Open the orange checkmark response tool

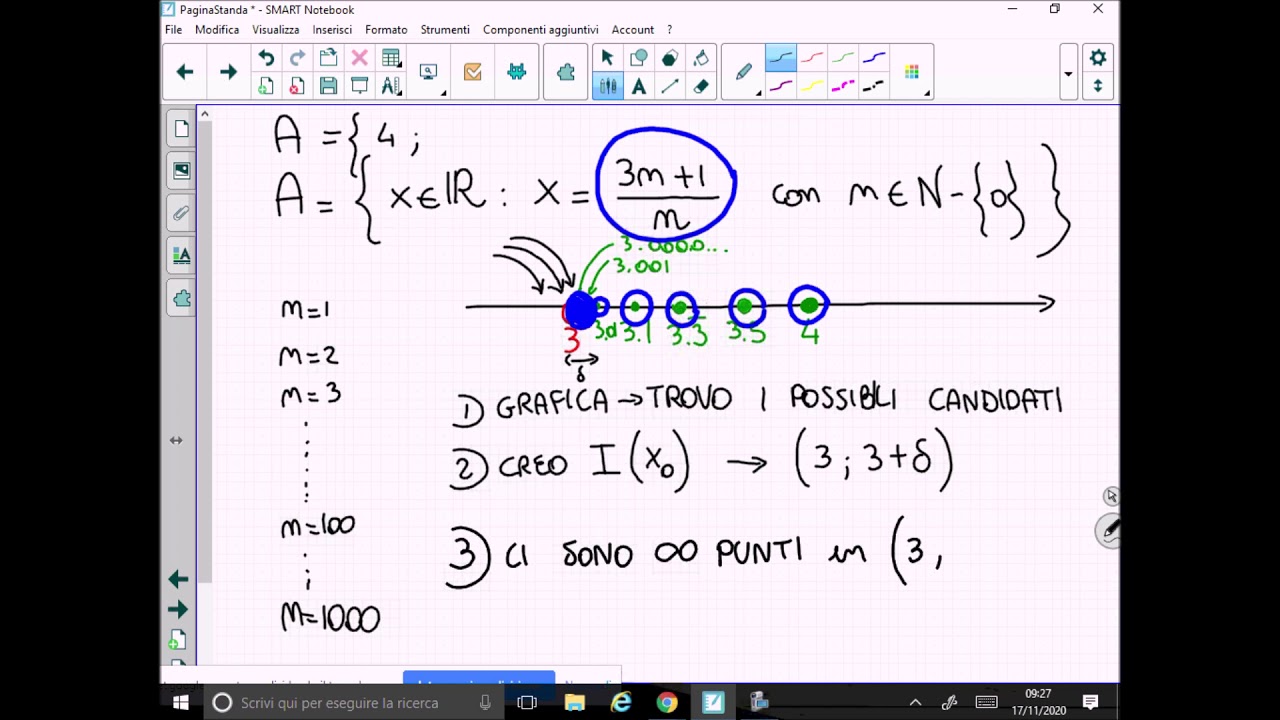tap(472, 72)
